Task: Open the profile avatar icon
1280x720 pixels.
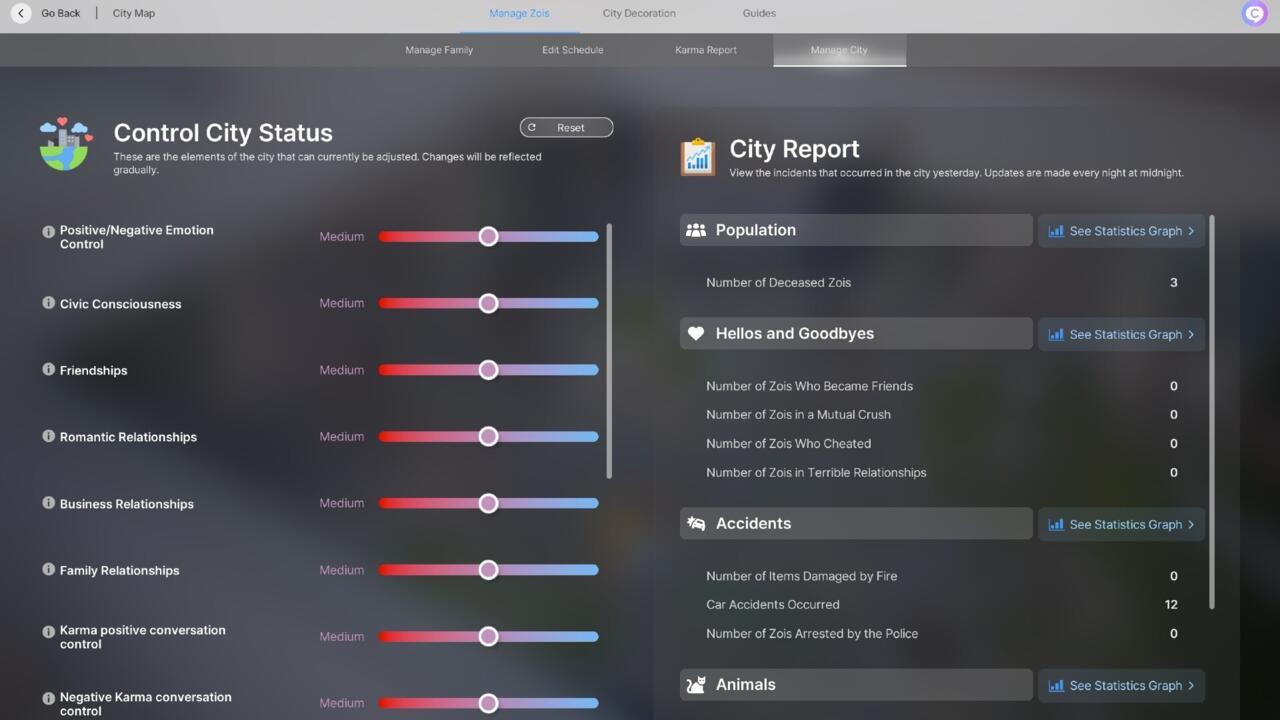Action: pyautogui.click(x=1253, y=13)
